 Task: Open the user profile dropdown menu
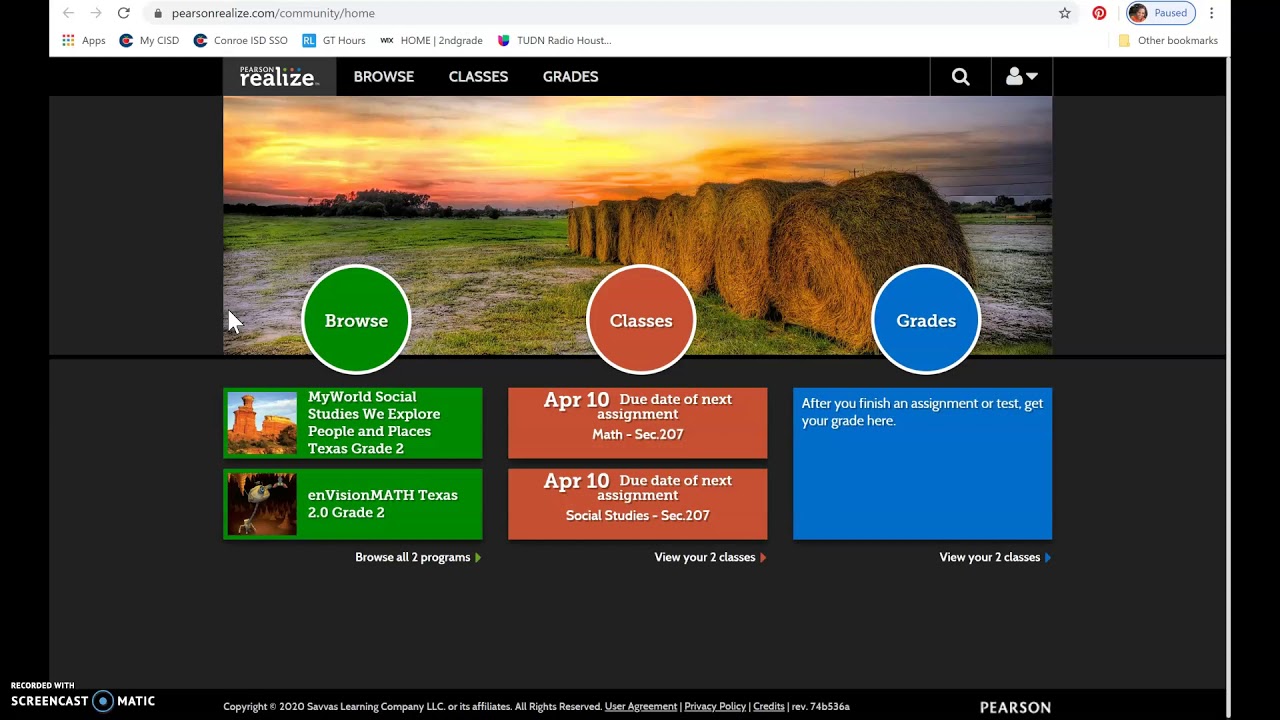(x=1021, y=77)
